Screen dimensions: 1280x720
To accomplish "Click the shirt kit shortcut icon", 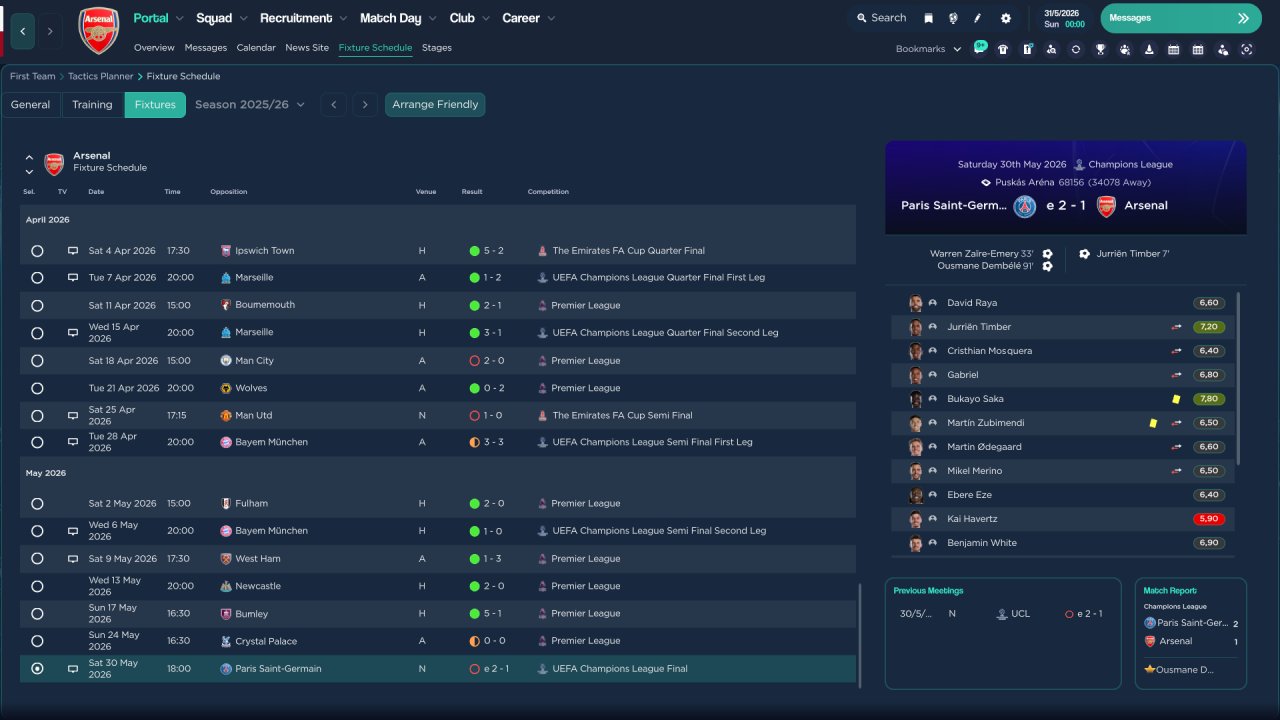I will [x=1003, y=49].
